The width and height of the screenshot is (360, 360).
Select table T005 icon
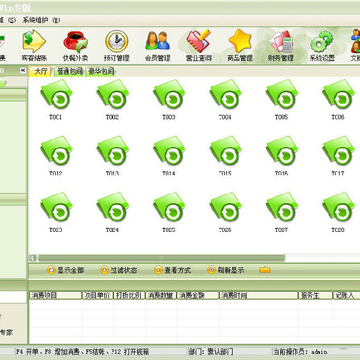coord(282,95)
